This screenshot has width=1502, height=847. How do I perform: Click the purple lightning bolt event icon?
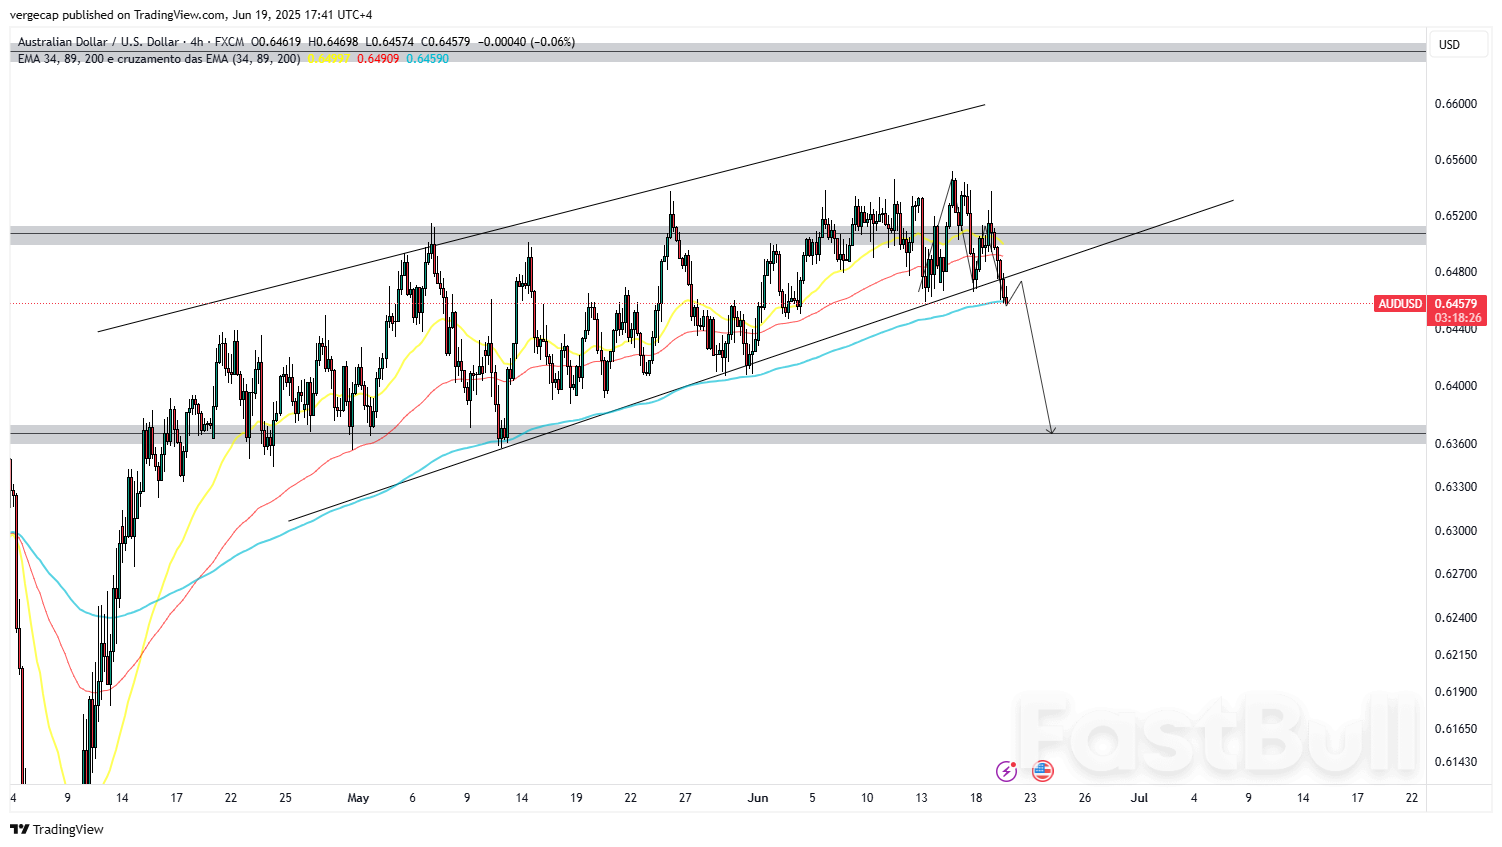point(1006,771)
